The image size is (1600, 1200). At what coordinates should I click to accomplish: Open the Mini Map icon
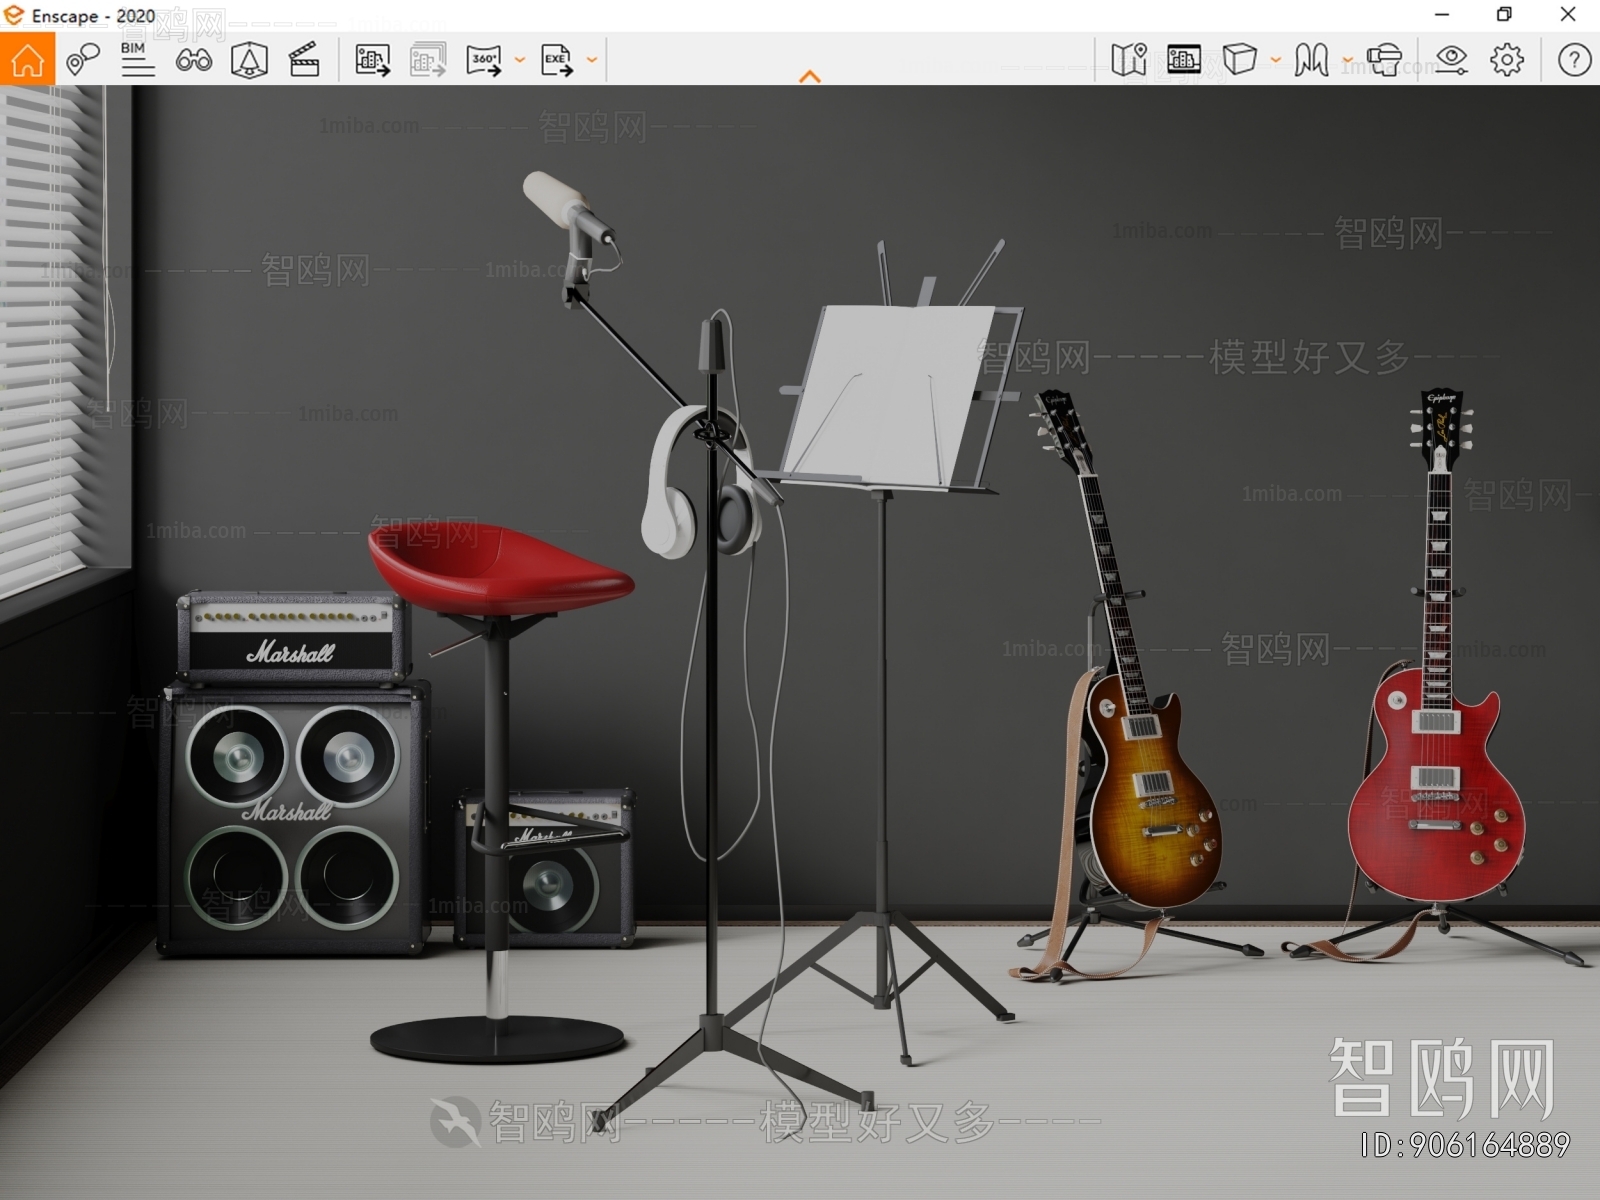[1129, 60]
